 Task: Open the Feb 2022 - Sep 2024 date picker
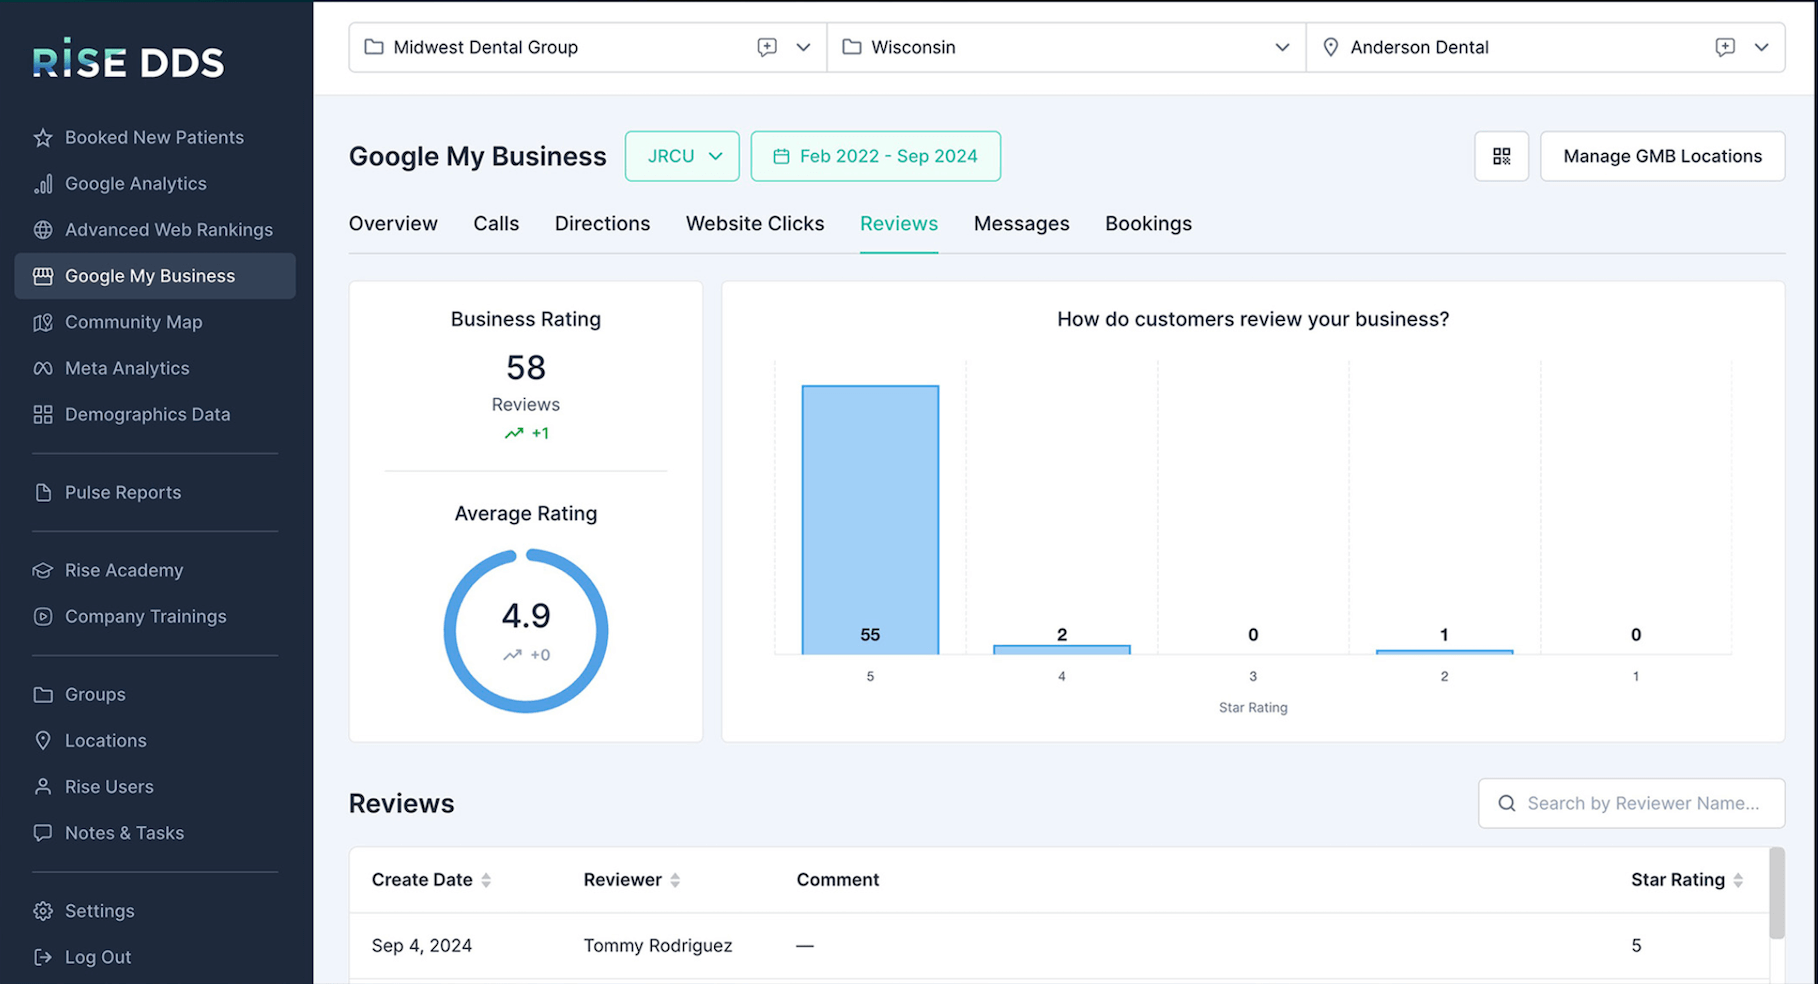(x=876, y=156)
